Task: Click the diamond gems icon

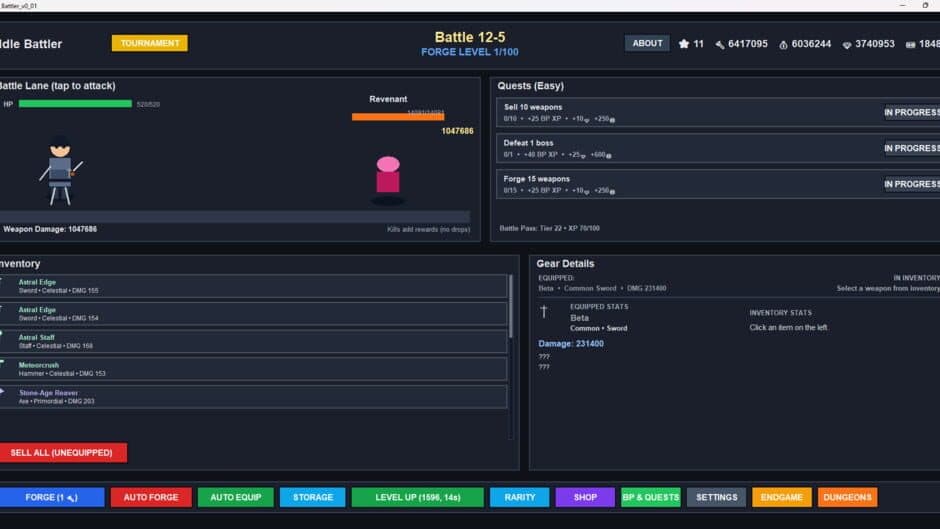Action: (847, 44)
